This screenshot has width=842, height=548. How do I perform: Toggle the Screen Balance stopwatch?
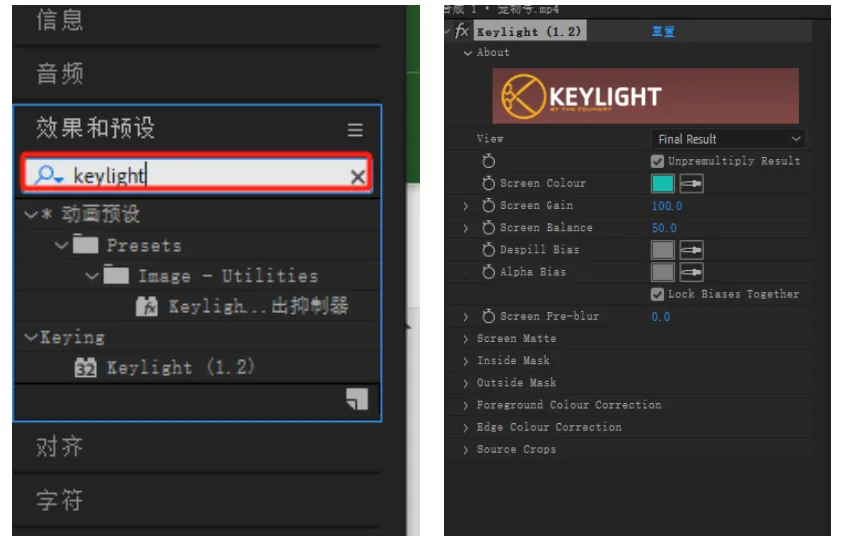[488, 228]
